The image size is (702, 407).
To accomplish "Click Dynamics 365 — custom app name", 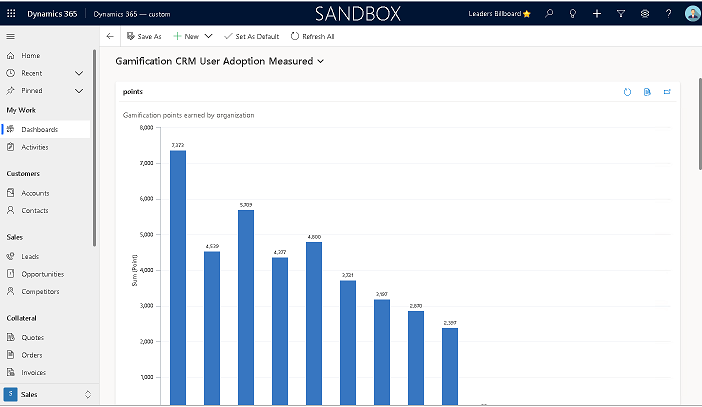I will click(132, 14).
